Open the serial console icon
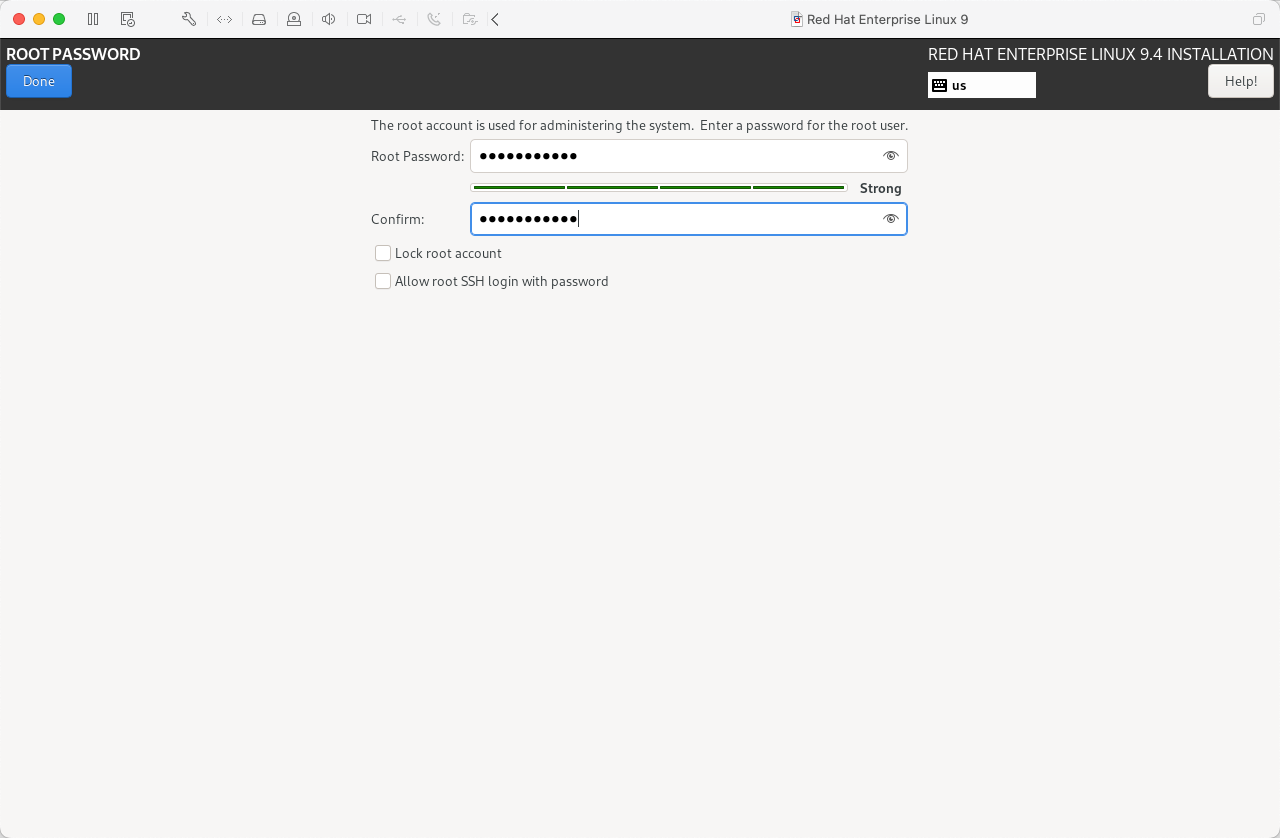The width and height of the screenshot is (1280, 838). click(224, 19)
